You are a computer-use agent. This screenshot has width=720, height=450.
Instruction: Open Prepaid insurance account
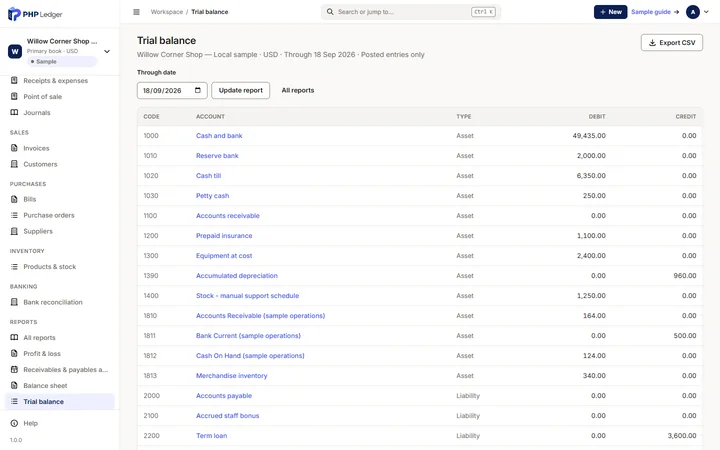[x=224, y=236]
